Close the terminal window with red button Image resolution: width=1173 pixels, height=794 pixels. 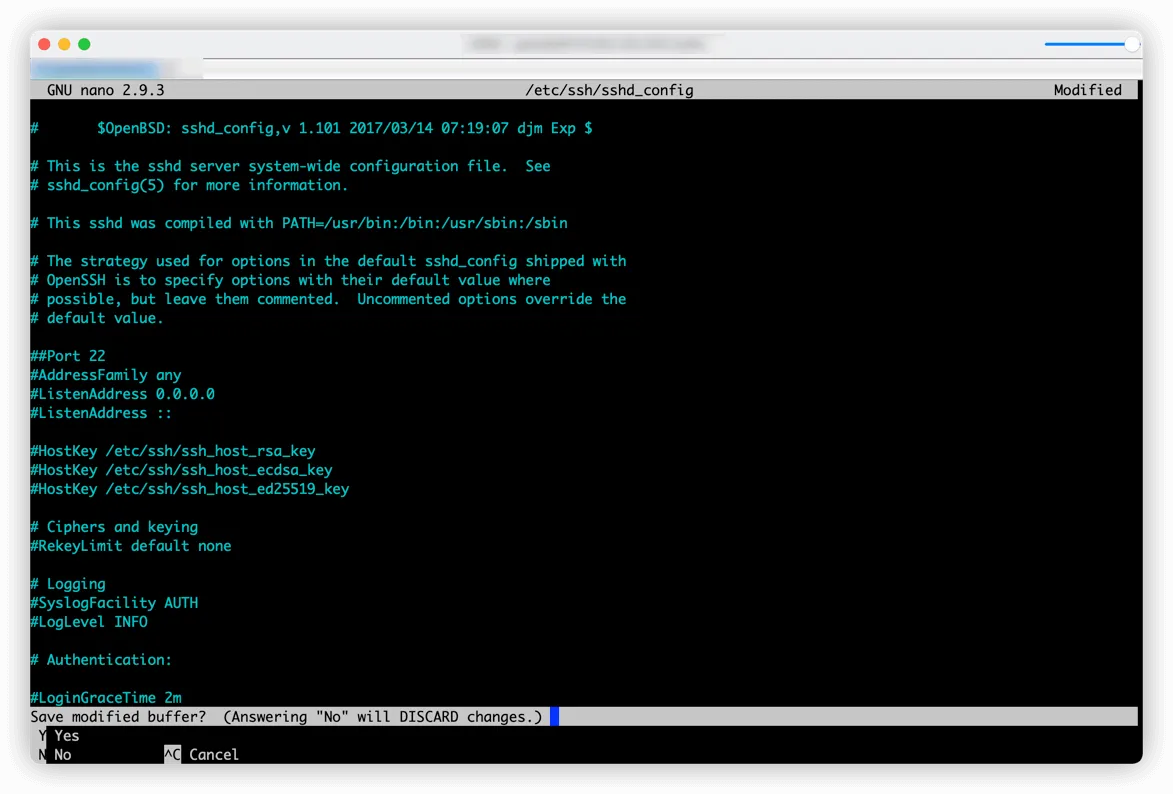point(44,44)
